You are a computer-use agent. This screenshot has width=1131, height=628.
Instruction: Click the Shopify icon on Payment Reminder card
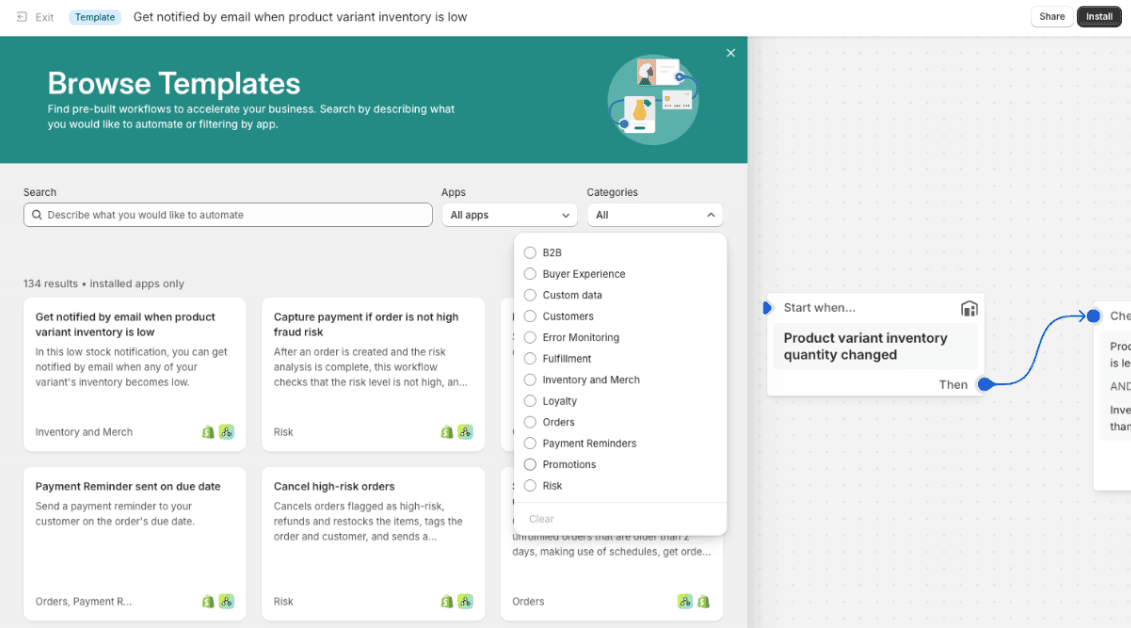point(208,601)
